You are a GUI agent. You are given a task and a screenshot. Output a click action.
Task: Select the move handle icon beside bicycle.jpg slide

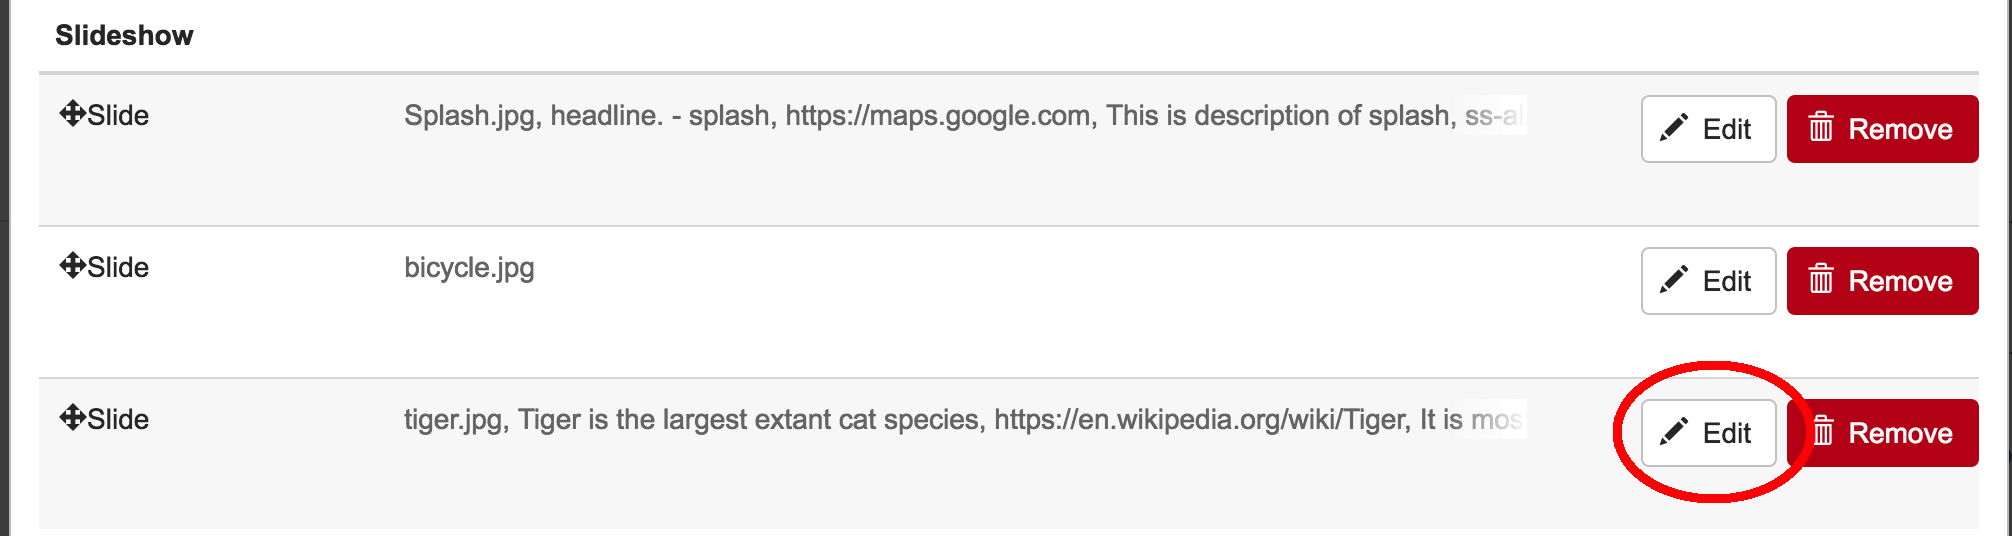click(x=72, y=265)
